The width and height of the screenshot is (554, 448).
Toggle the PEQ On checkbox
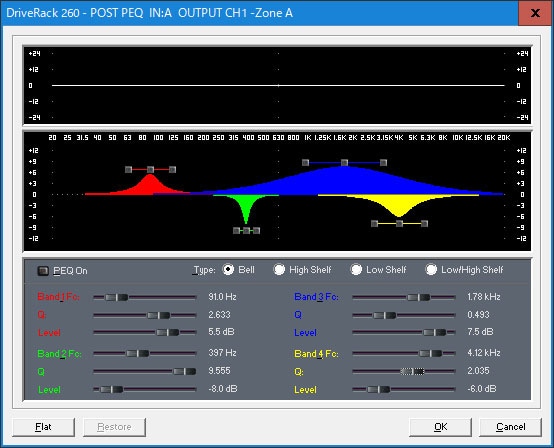(x=43, y=271)
